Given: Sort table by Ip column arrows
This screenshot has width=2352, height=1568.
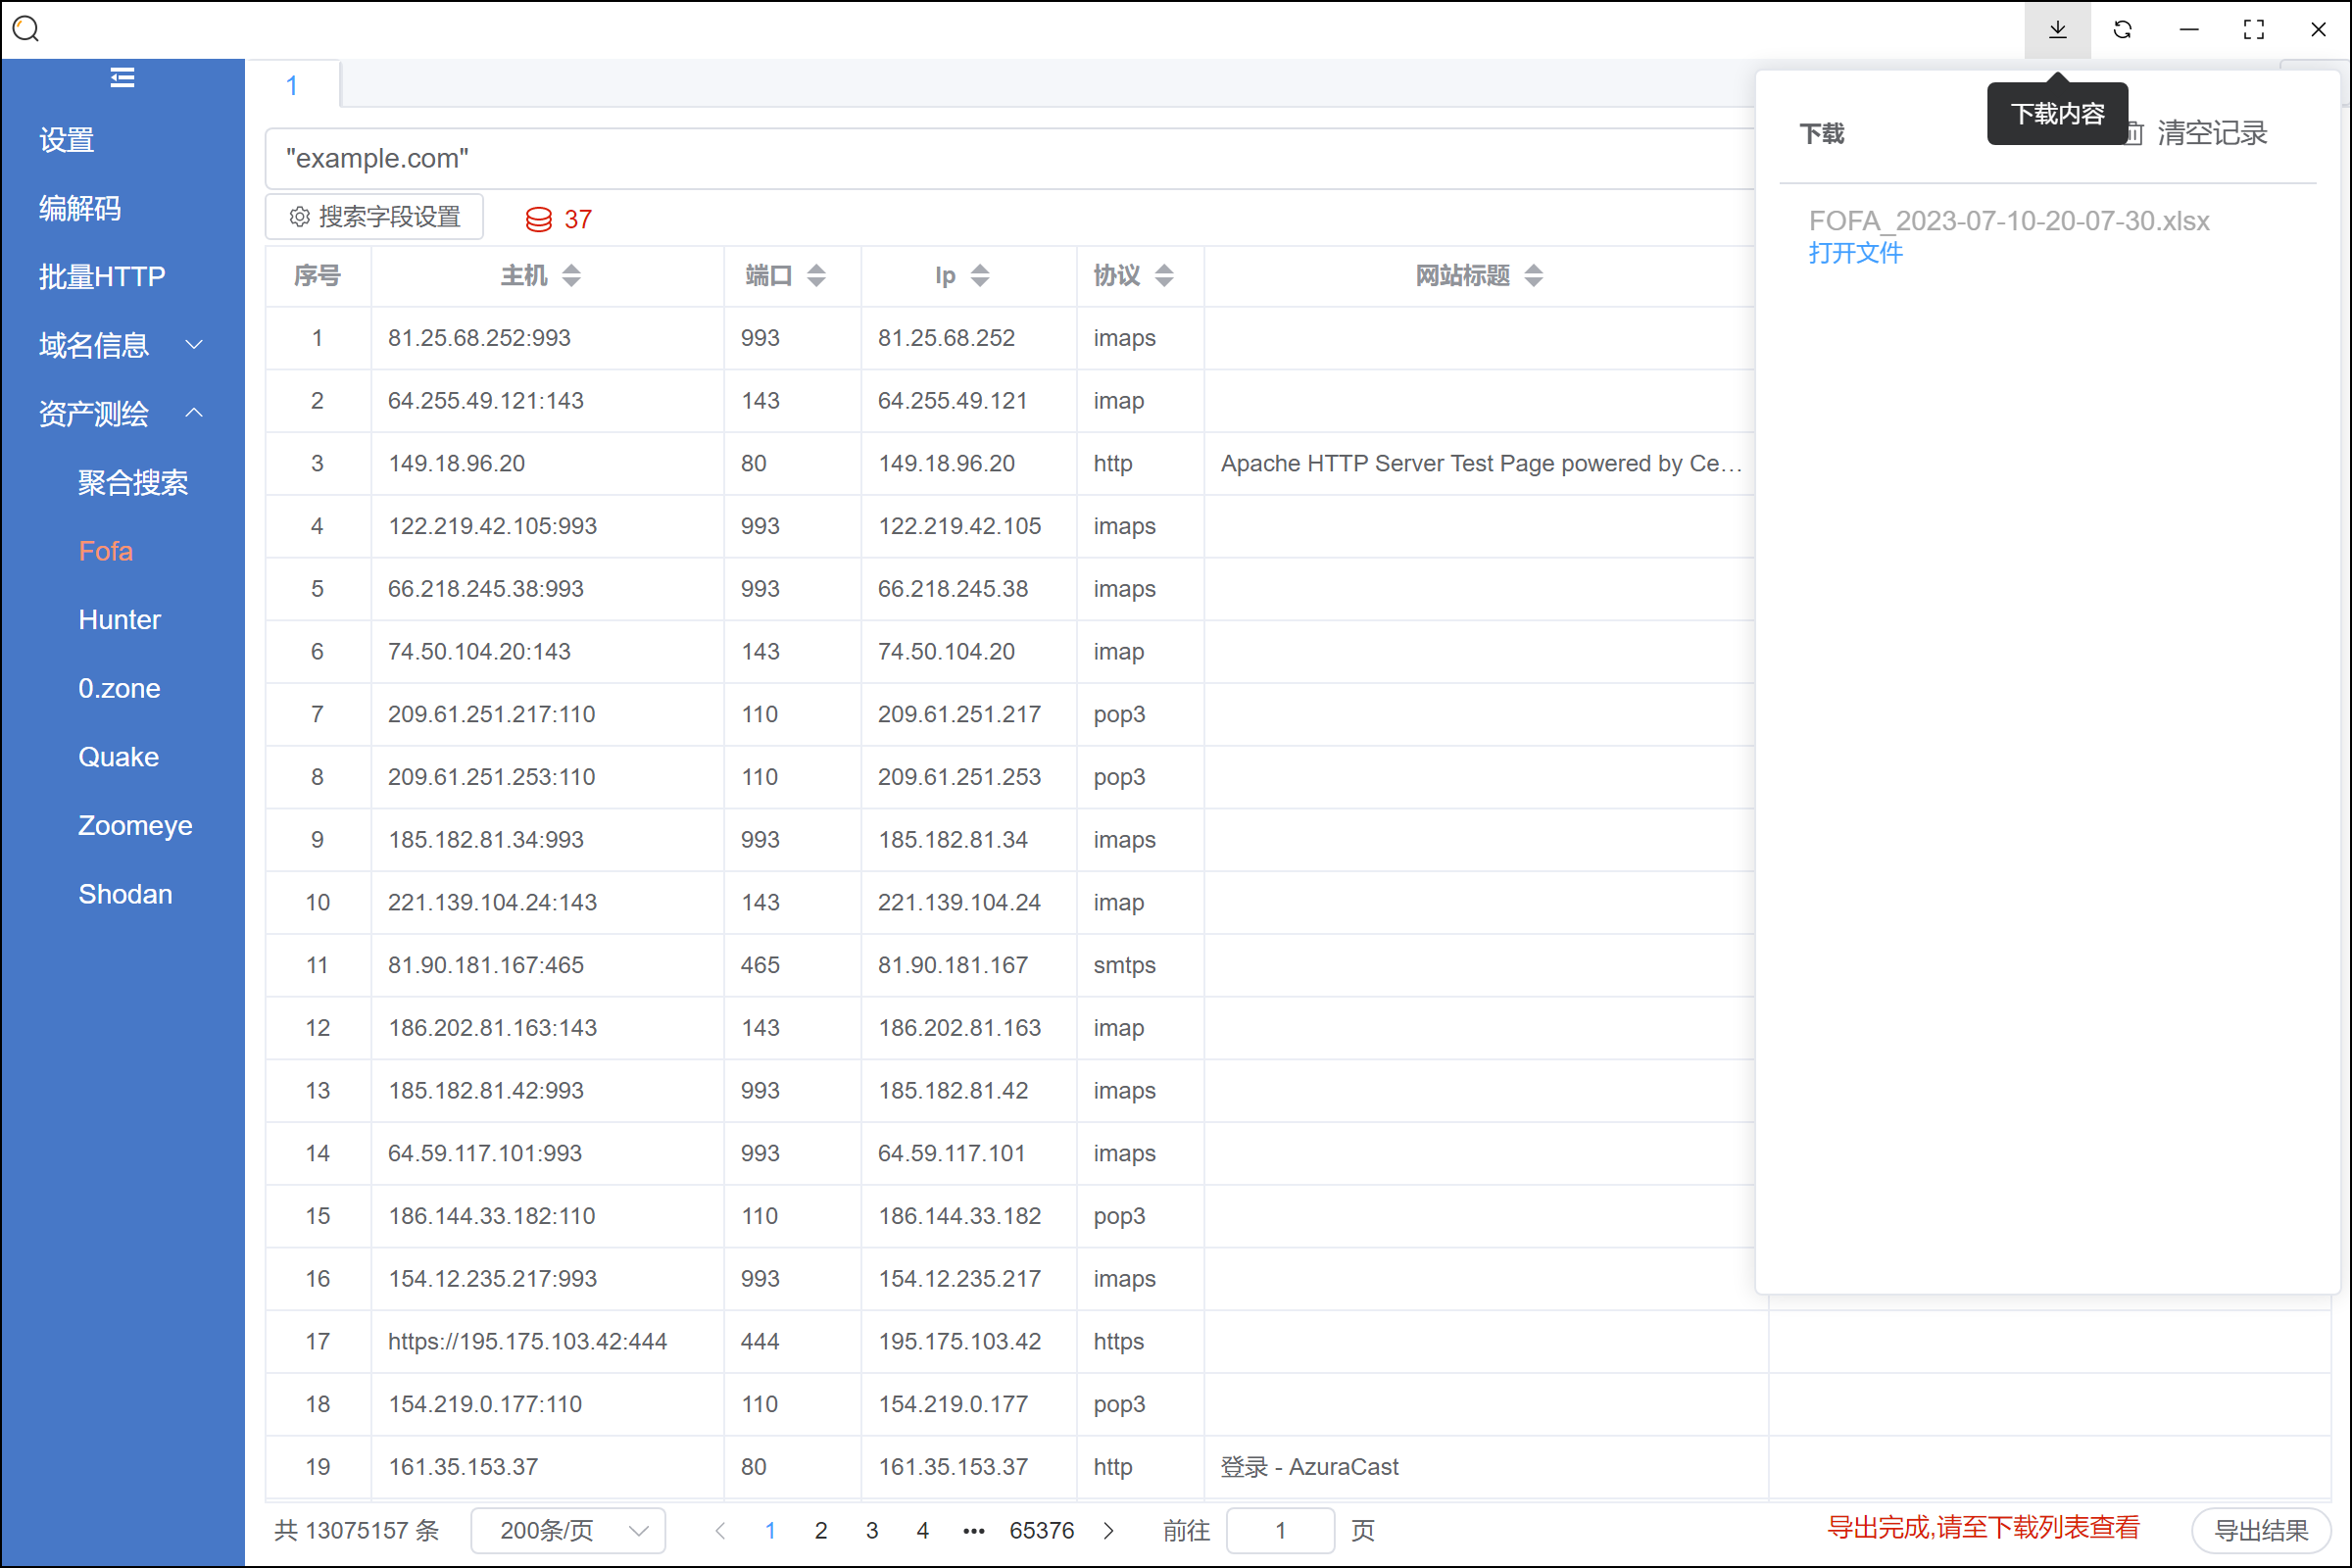Looking at the screenshot, I should click(980, 275).
